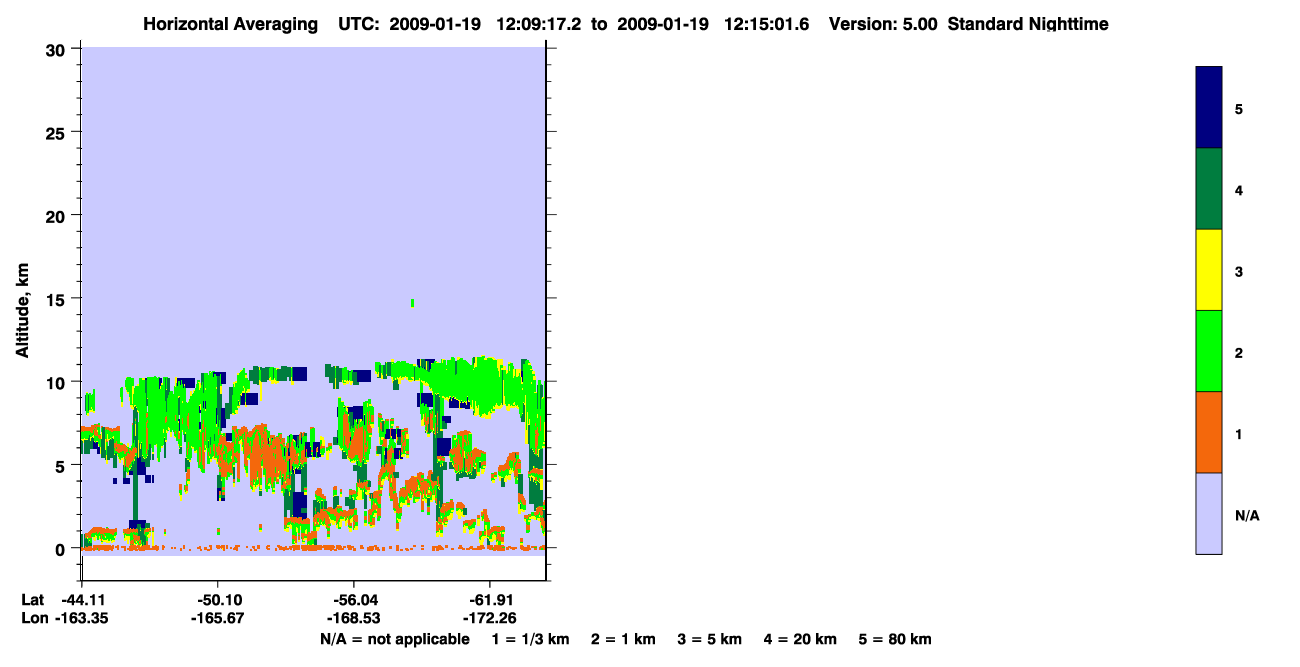Image resolution: width=1300 pixels, height=667 pixels.
Task: Click 'Standard Nighttime' in the title
Action: 1028,24
